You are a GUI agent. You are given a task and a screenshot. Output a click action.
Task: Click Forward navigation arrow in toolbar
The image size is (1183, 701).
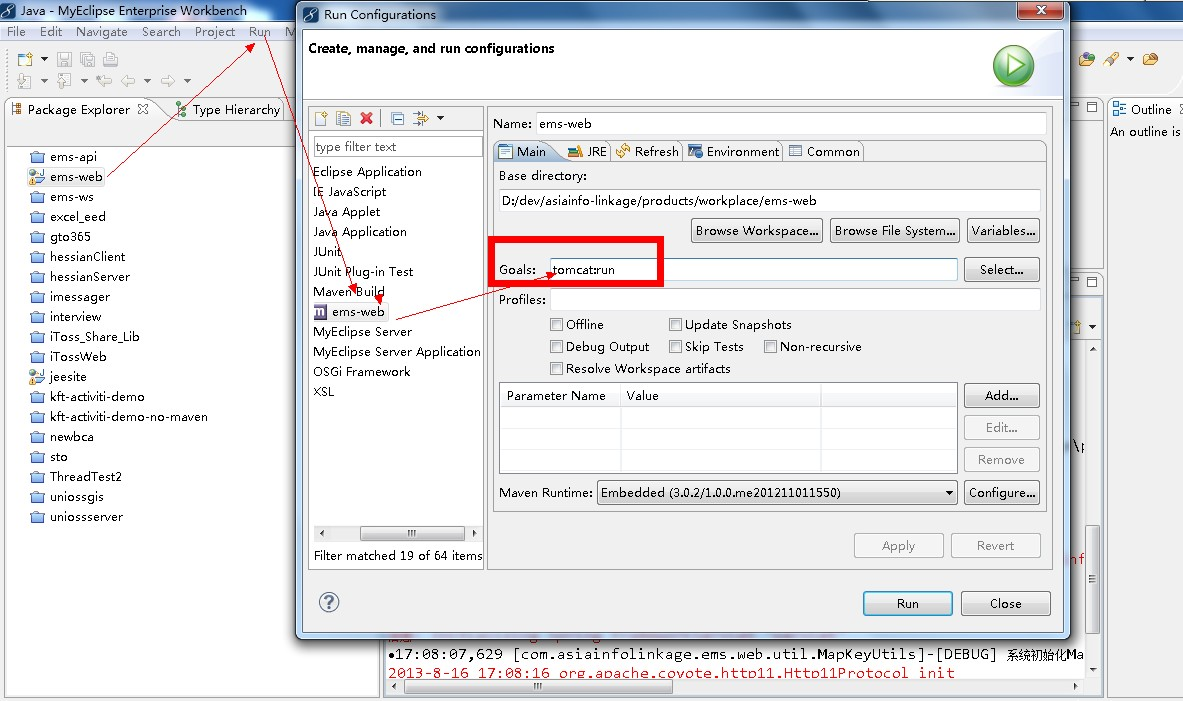coord(167,80)
